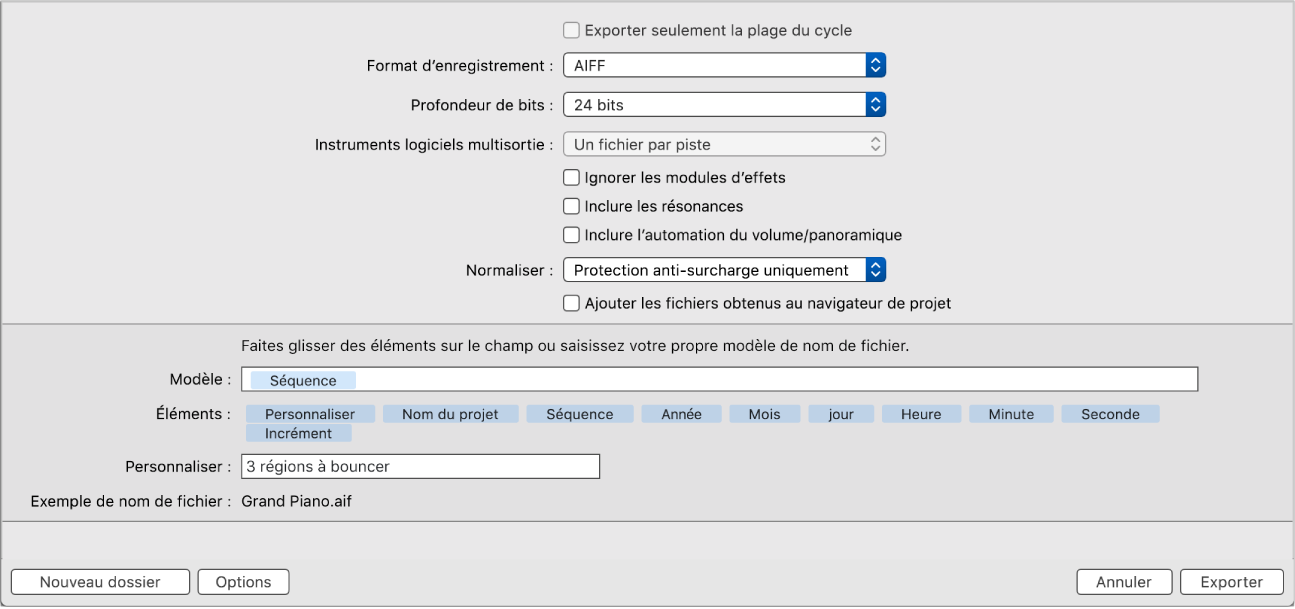Cancel the export with "Annuler"
The width and height of the screenshot is (1295, 609).
(x=1124, y=581)
